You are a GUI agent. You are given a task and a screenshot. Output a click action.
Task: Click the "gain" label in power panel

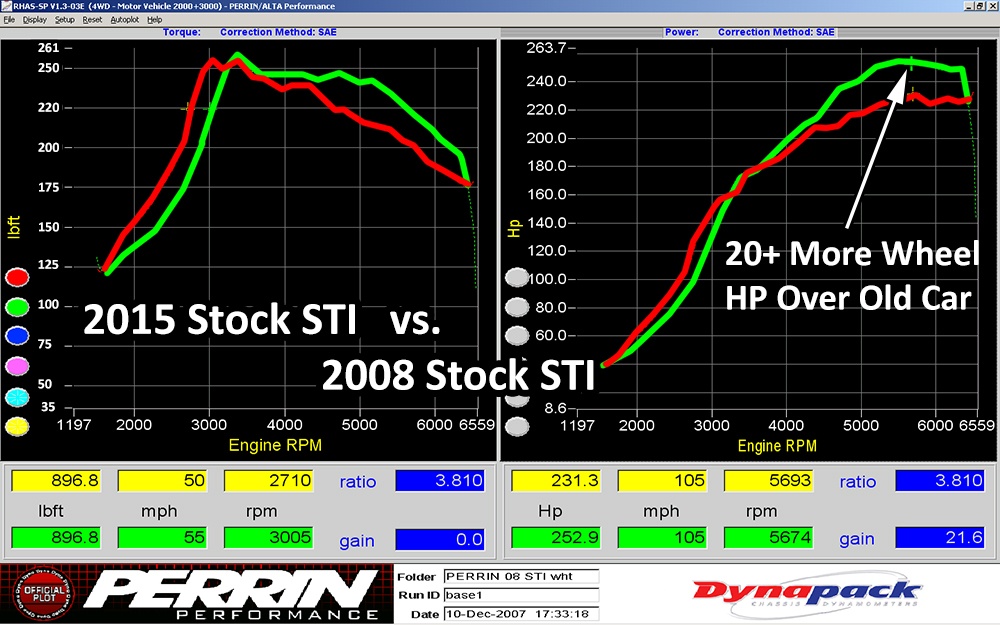857,540
